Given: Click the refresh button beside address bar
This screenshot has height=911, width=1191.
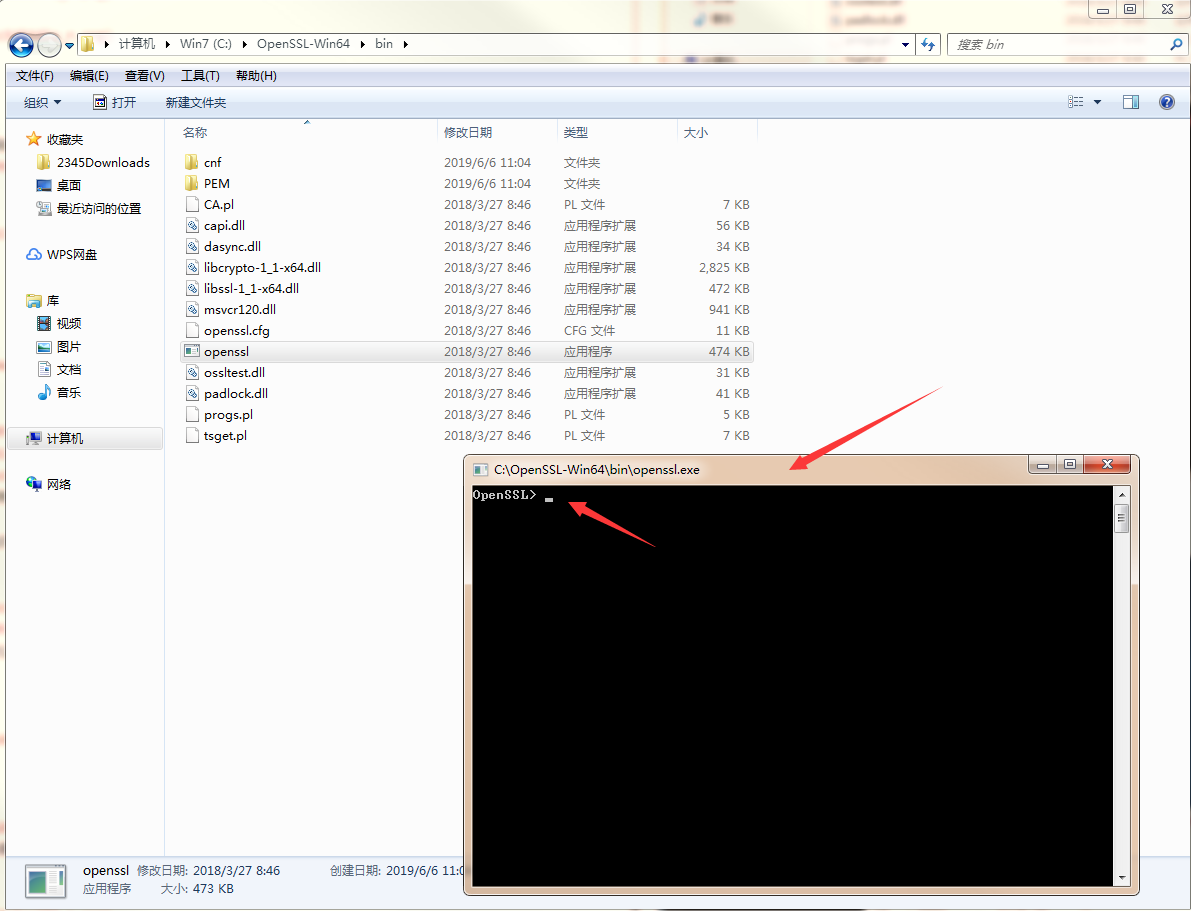Looking at the screenshot, I should click(x=929, y=45).
